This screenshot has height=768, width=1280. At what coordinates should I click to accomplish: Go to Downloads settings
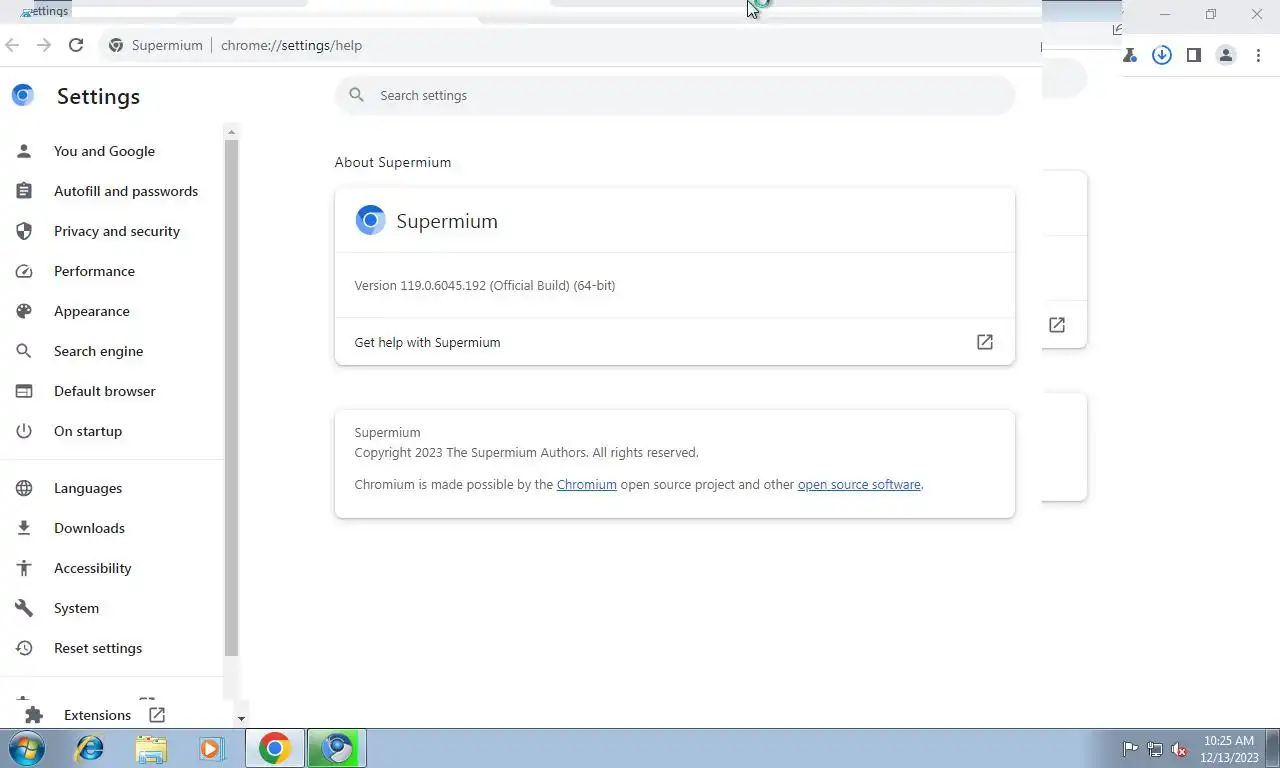tap(89, 528)
